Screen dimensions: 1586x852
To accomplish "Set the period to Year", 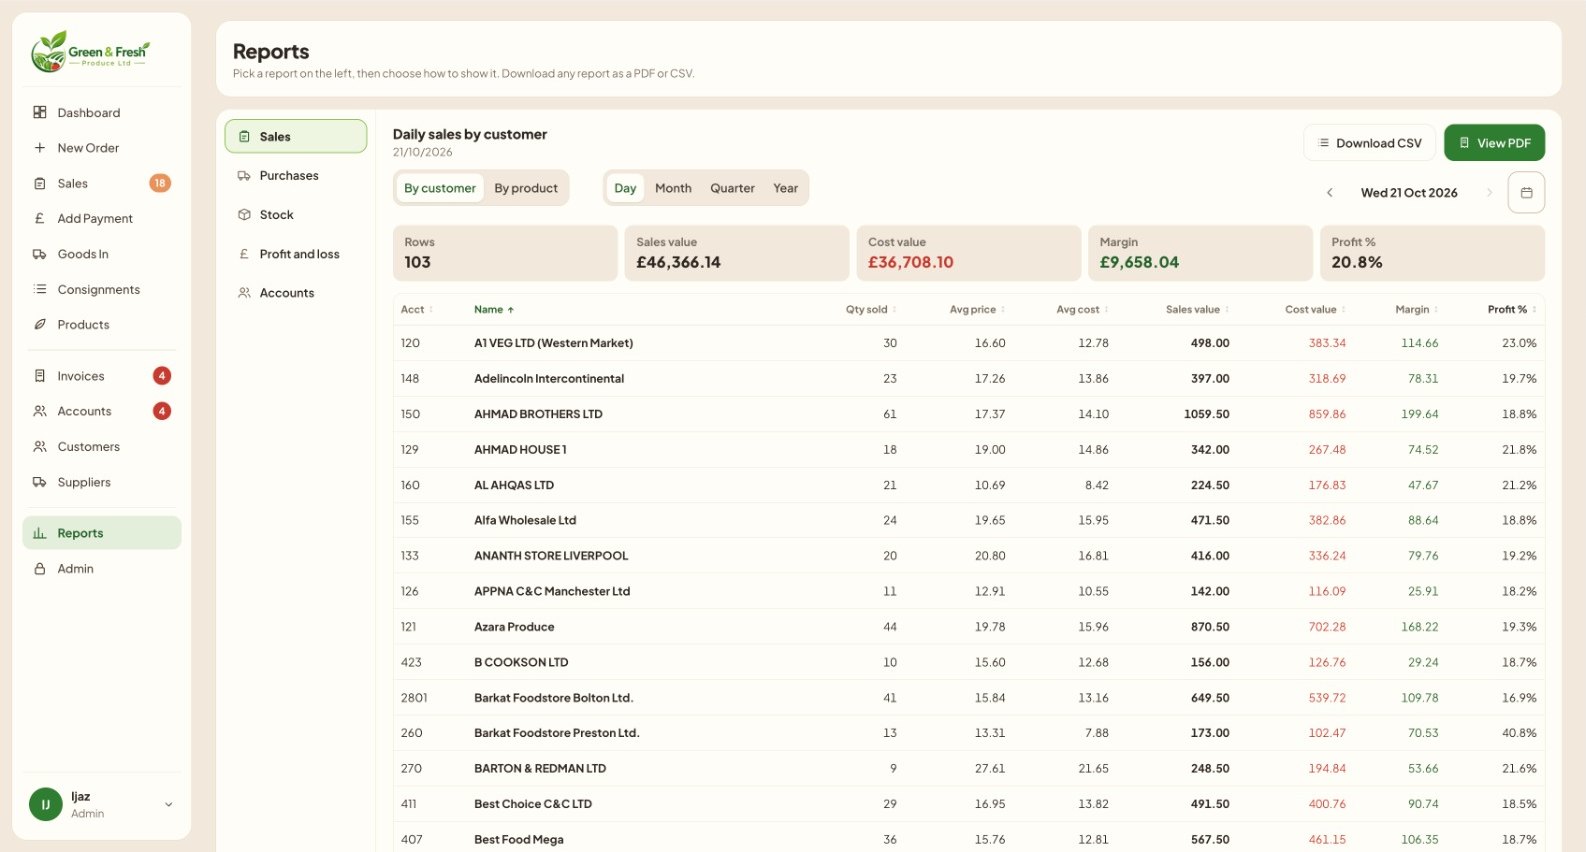I will 785,188.
